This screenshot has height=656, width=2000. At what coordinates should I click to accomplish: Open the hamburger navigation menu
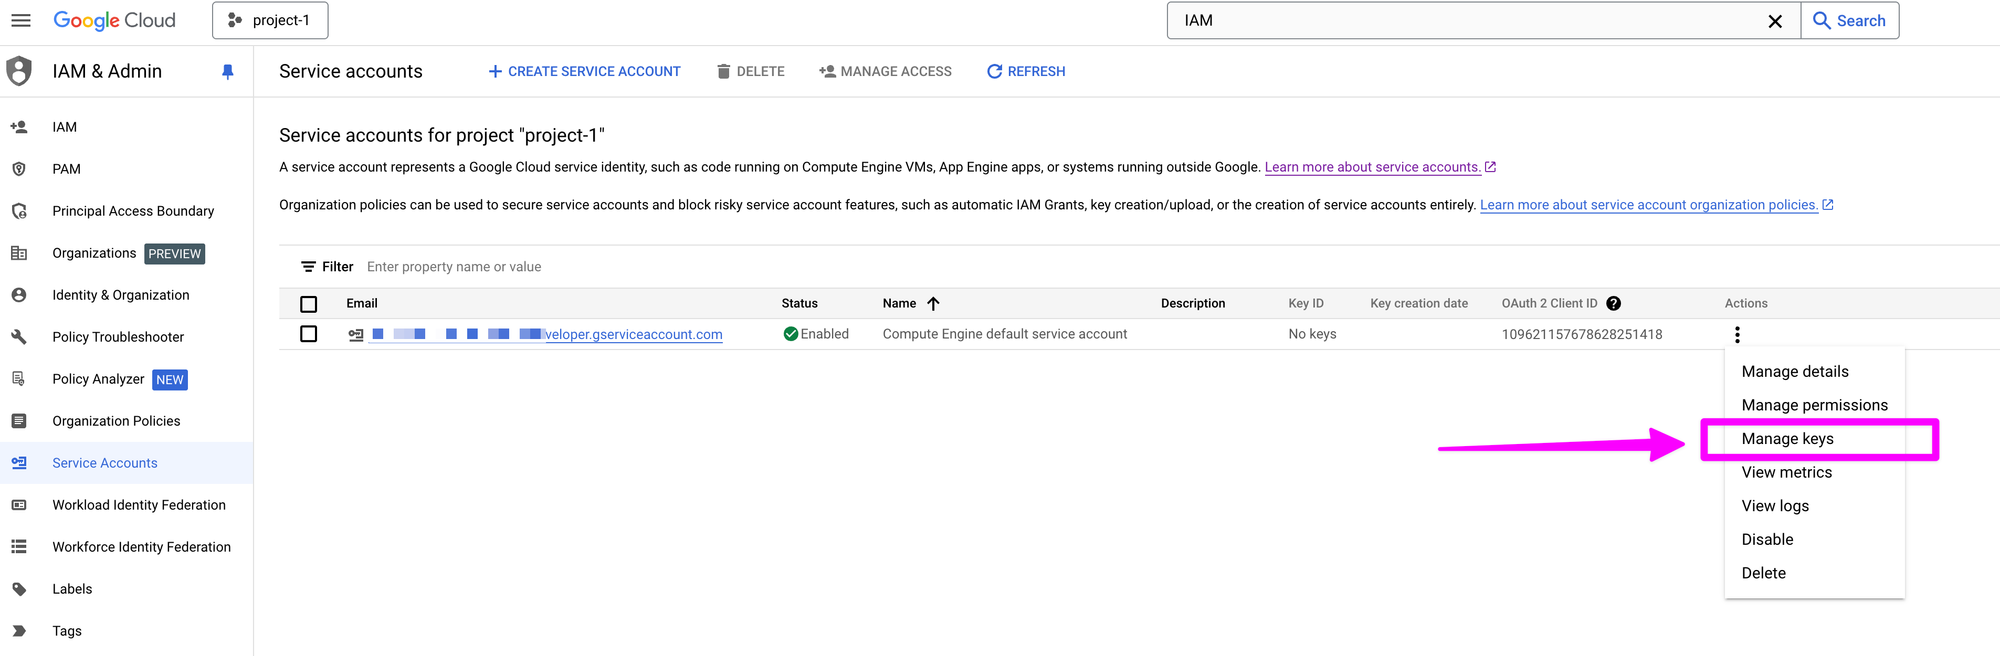[x=21, y=20]
